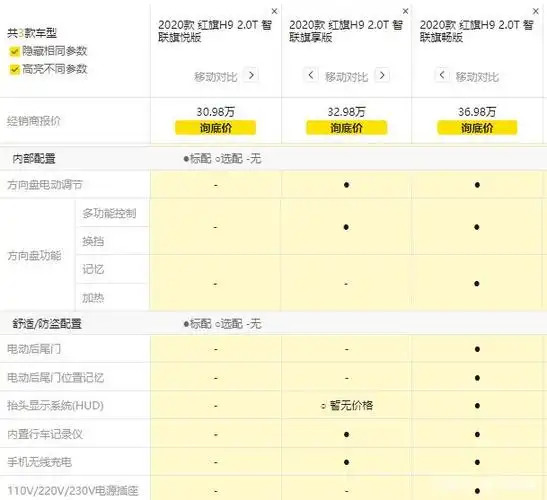Open the 2020款 红旗H9 2.0T 智联旗畅版 title

click(476, 31)
